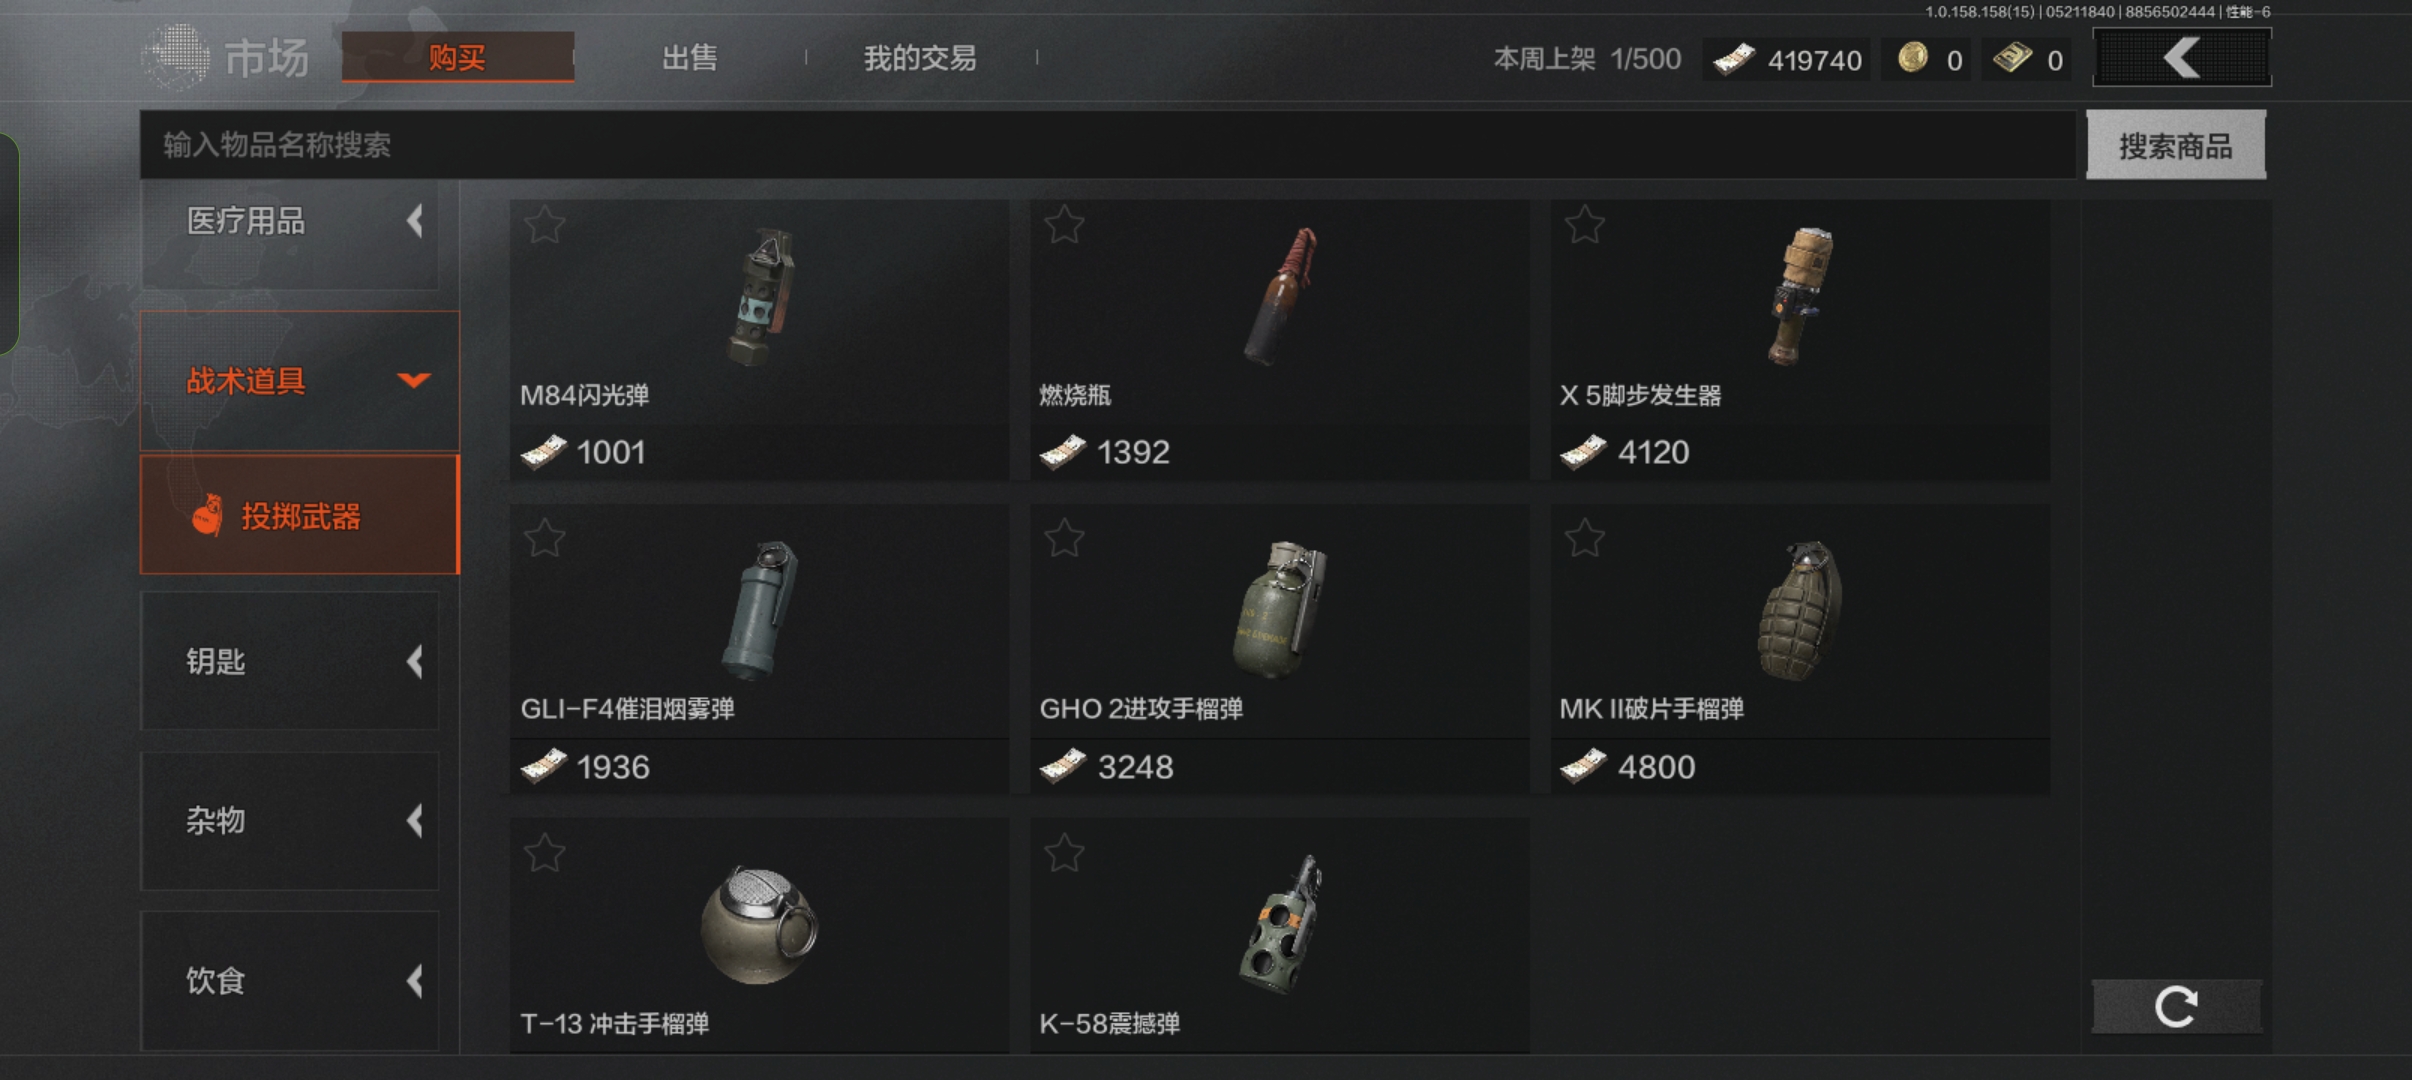Click the cash banknote balance icon 419740
Image resolution: width=2412 pixels, height=1080 pixels.
(1733, 60)
